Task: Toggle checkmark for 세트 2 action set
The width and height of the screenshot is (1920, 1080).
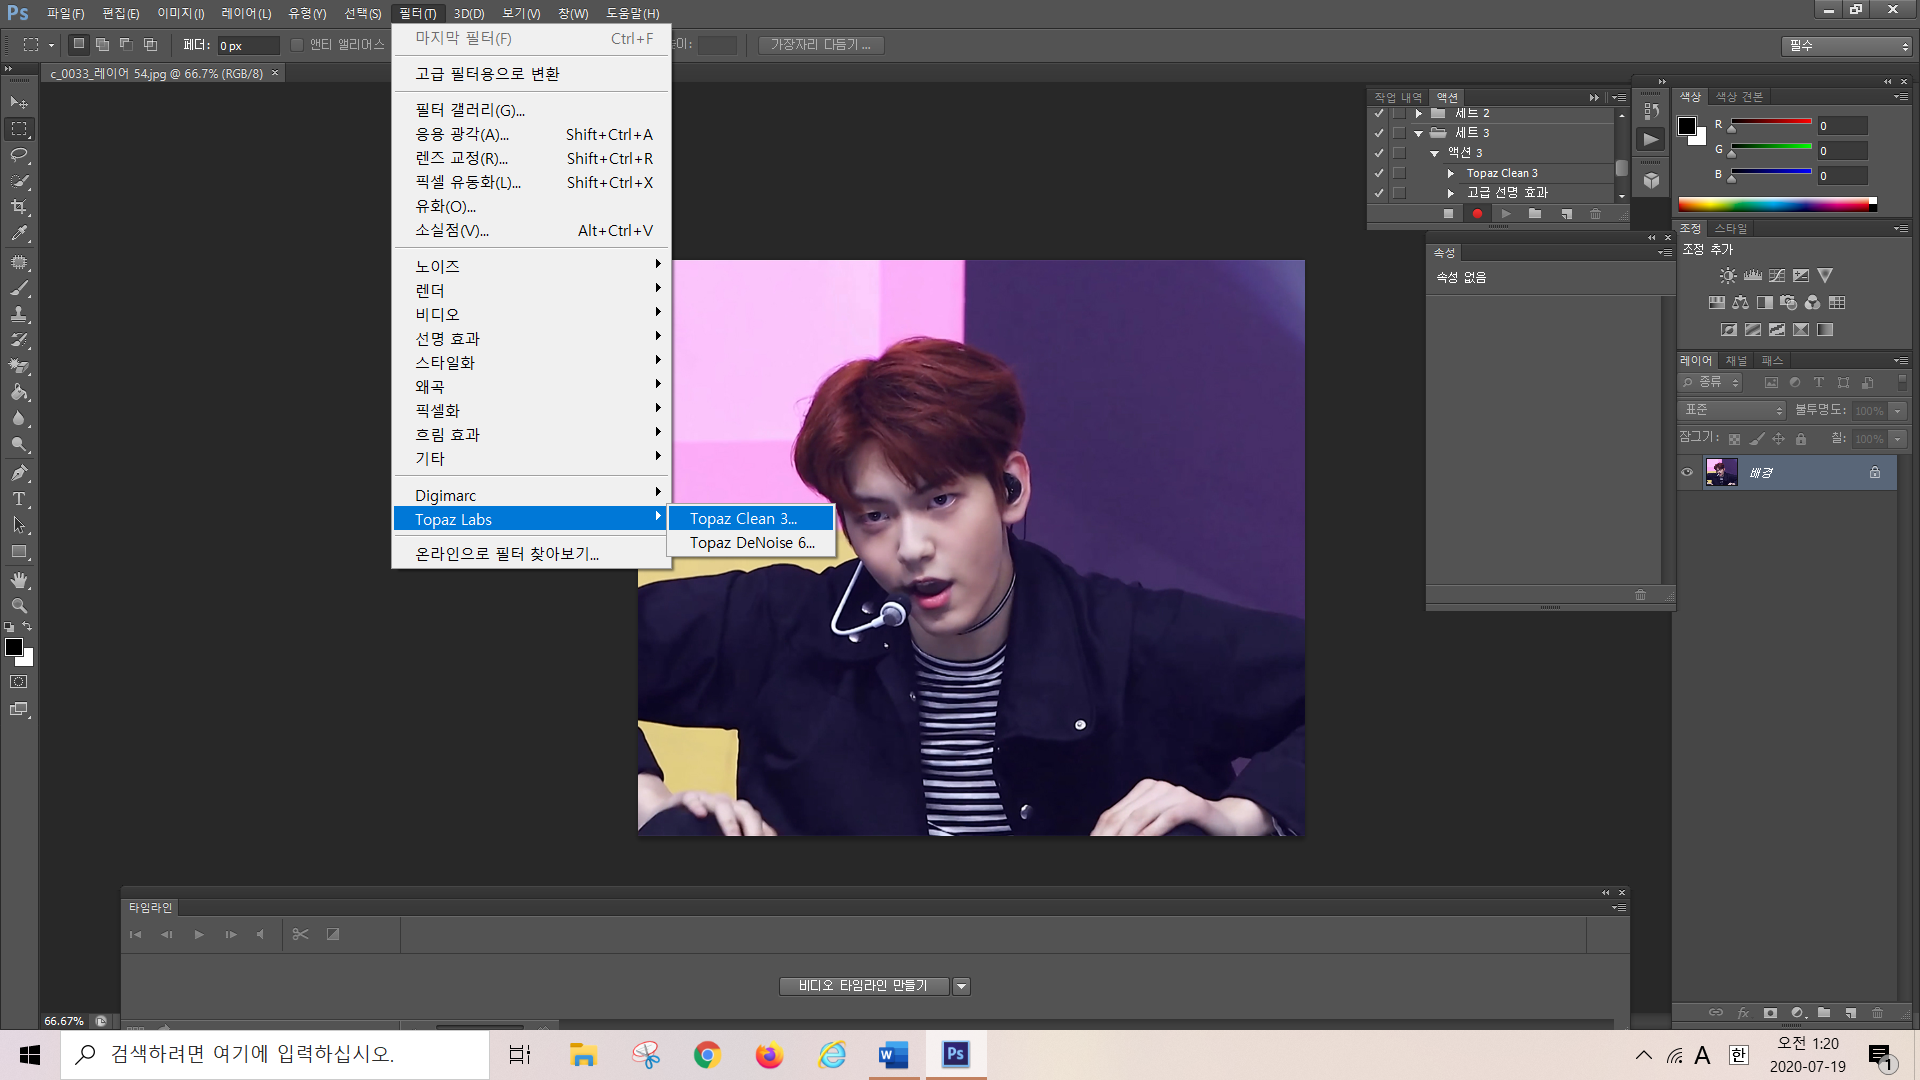Action: point(1379,113)
